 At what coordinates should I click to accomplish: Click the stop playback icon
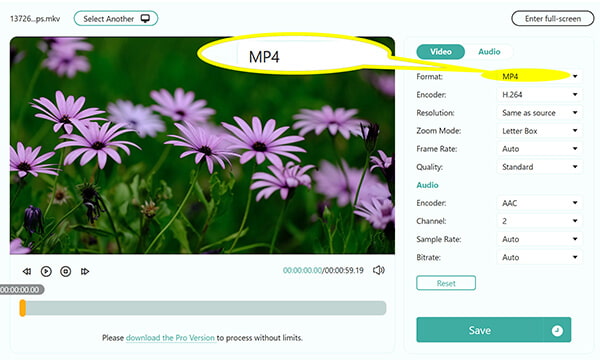click(x=65, y=271)
